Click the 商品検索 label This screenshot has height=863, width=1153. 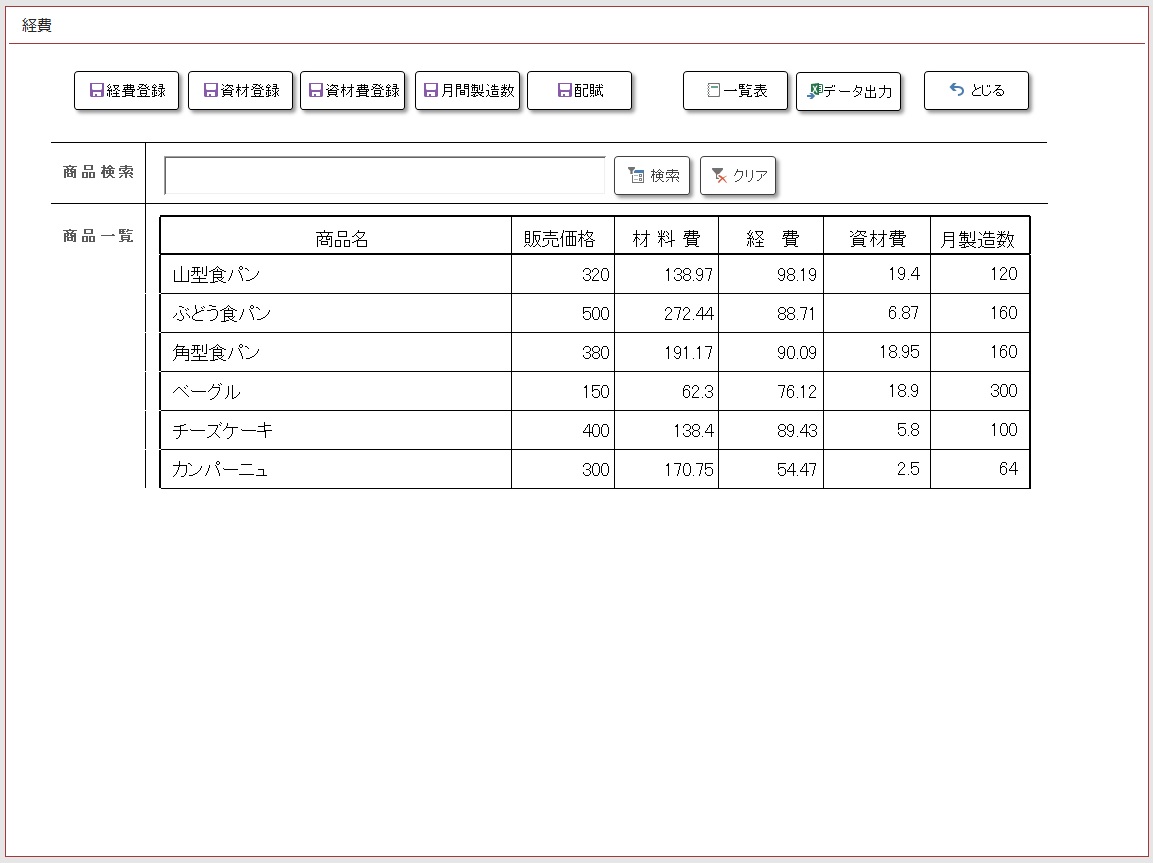(98, 172)
